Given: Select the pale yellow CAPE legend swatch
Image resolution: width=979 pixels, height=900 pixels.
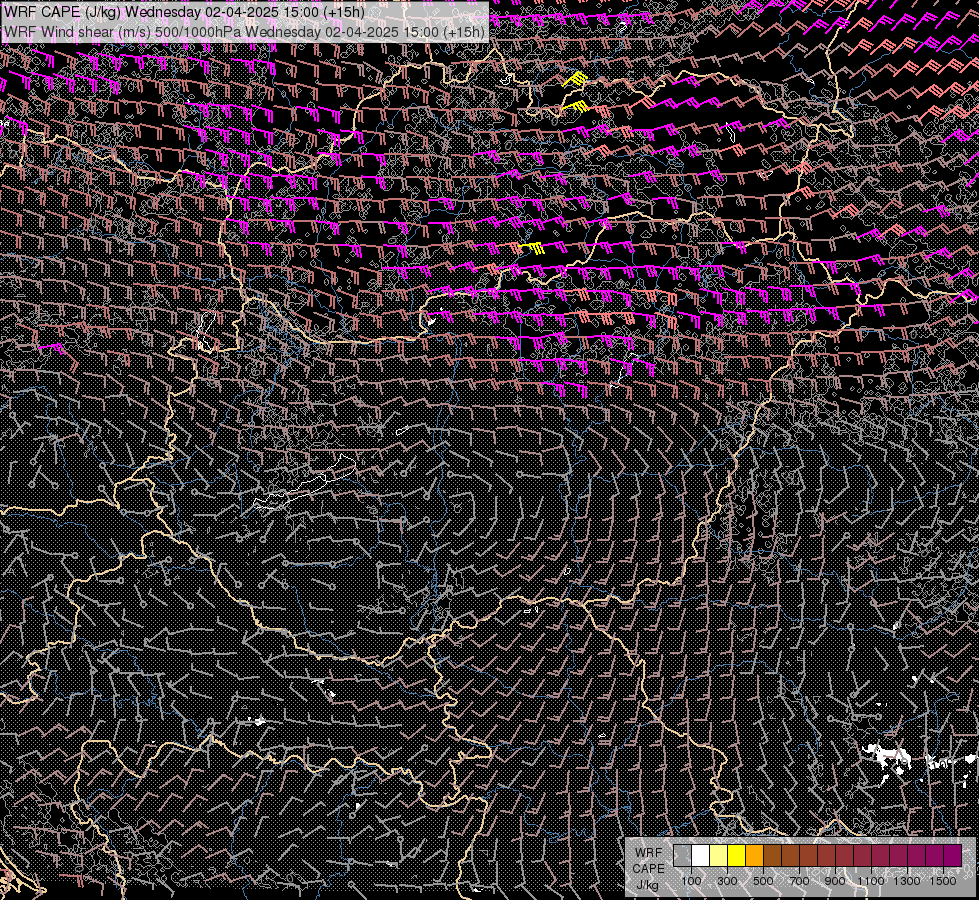Looking at the screenshot, I should (x=719, y=856).
